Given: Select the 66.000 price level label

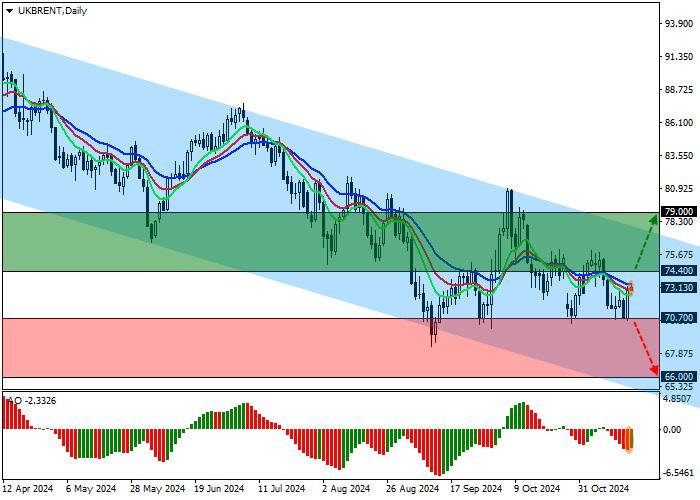Looking at the screenshot, I should pyautogui.click(x=679, y=377).
